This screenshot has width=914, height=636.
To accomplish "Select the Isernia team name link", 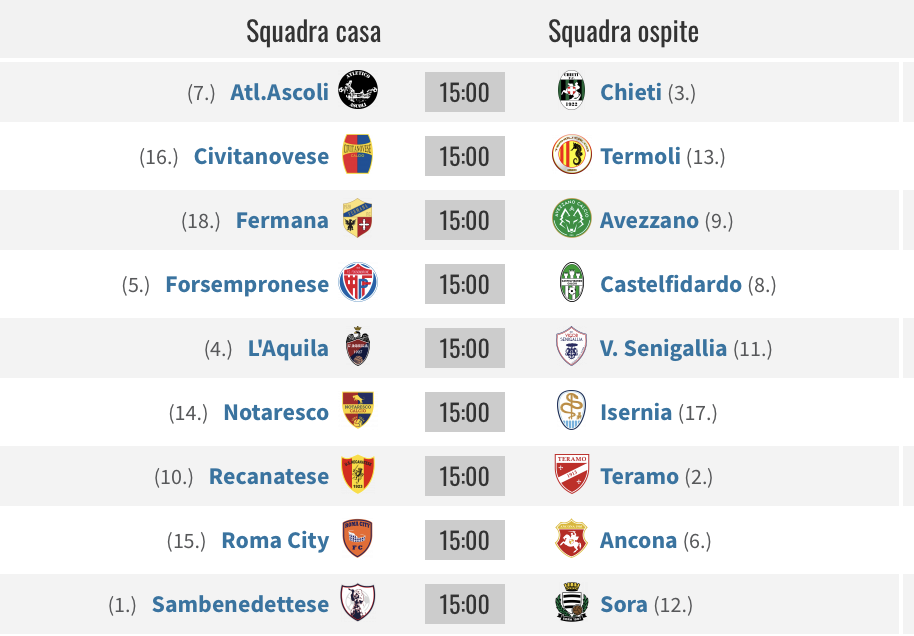I will click(x=636, y=413).
